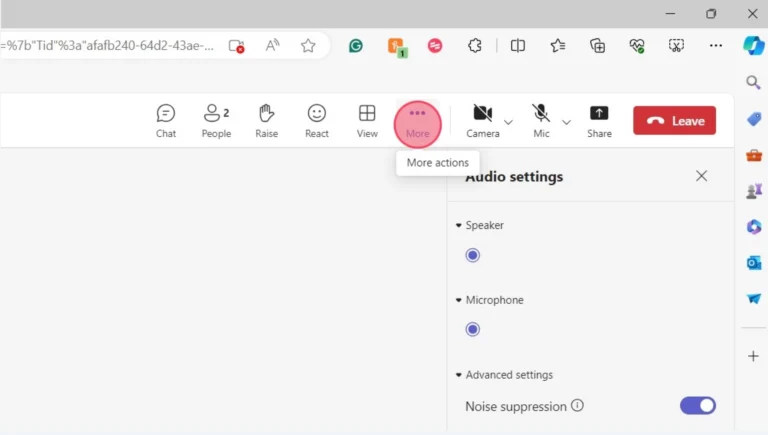Open Microsoft 365 in the sidebar
768x435 pixels.
coord(754,227)
